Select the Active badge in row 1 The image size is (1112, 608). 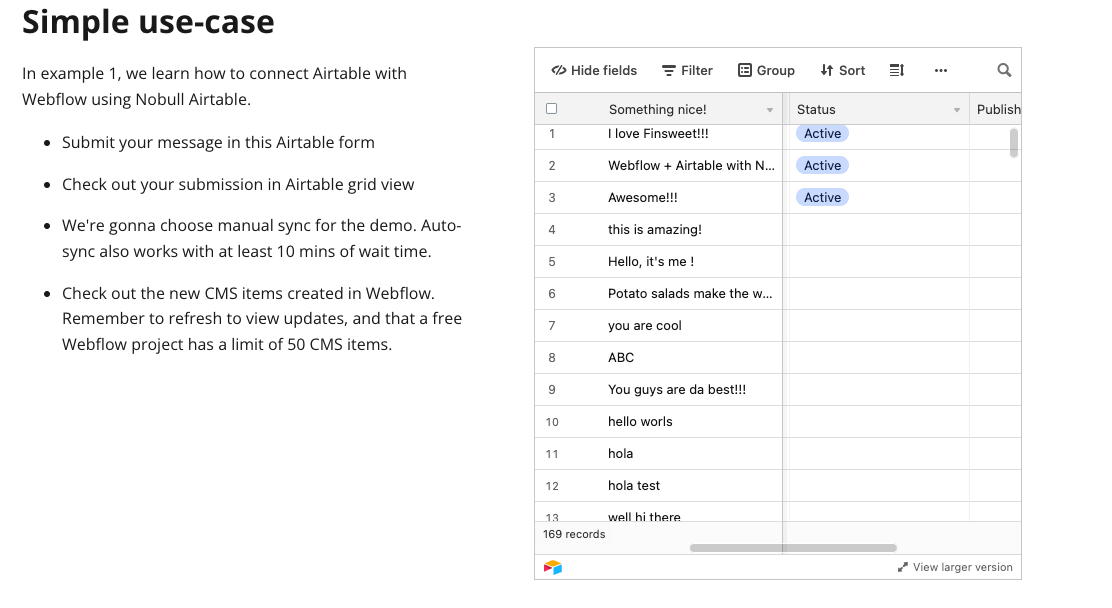click(x=822, y=133)
